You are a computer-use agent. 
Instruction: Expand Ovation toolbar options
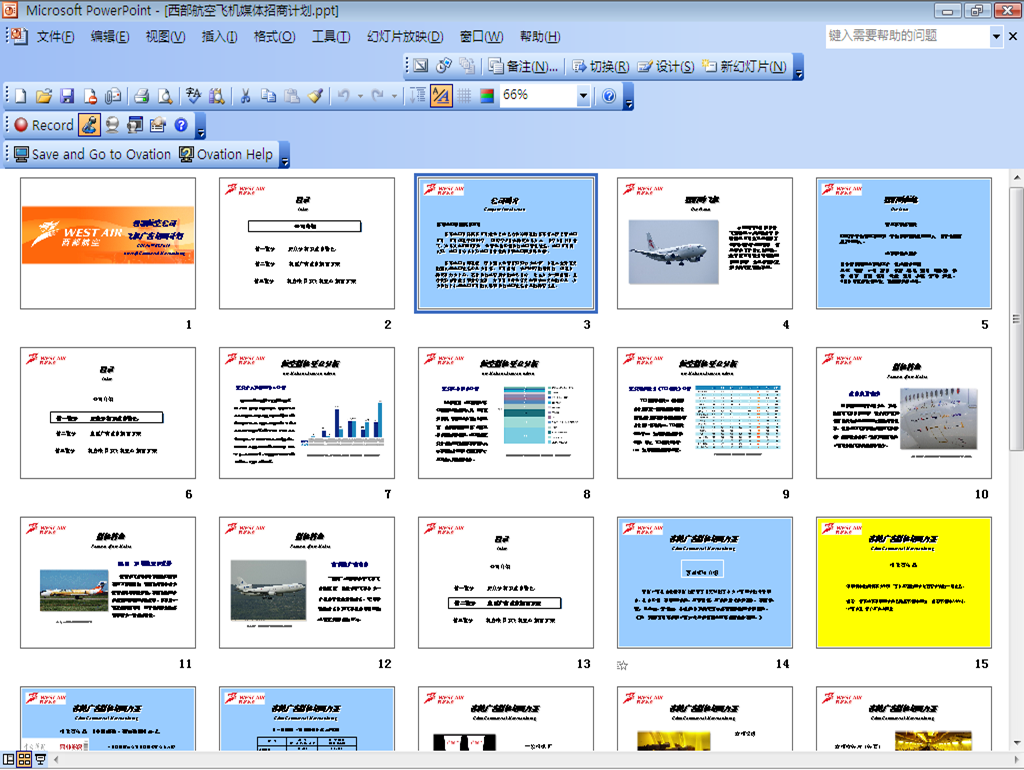click(x=285, y=155)
